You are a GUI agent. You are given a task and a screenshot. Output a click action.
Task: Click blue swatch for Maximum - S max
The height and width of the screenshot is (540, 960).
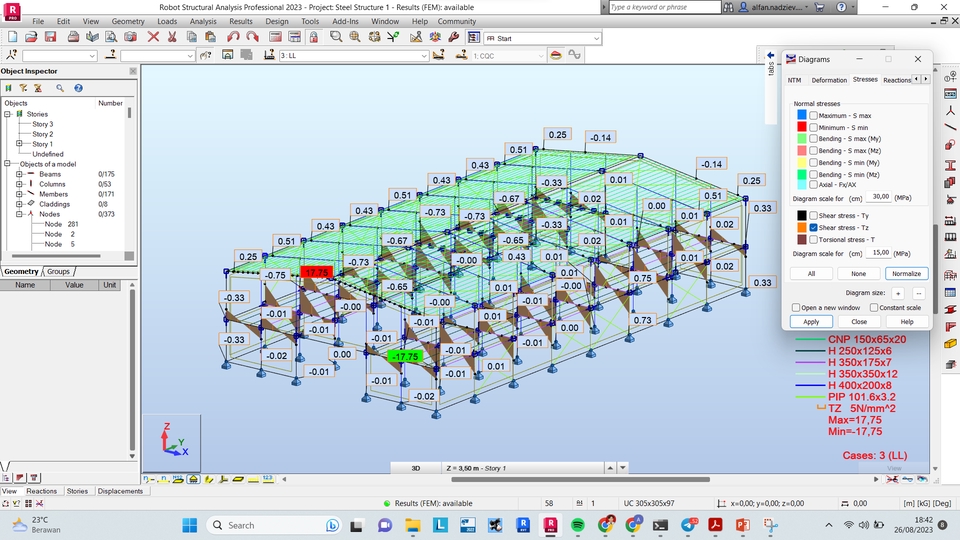[x=801, y=115]
